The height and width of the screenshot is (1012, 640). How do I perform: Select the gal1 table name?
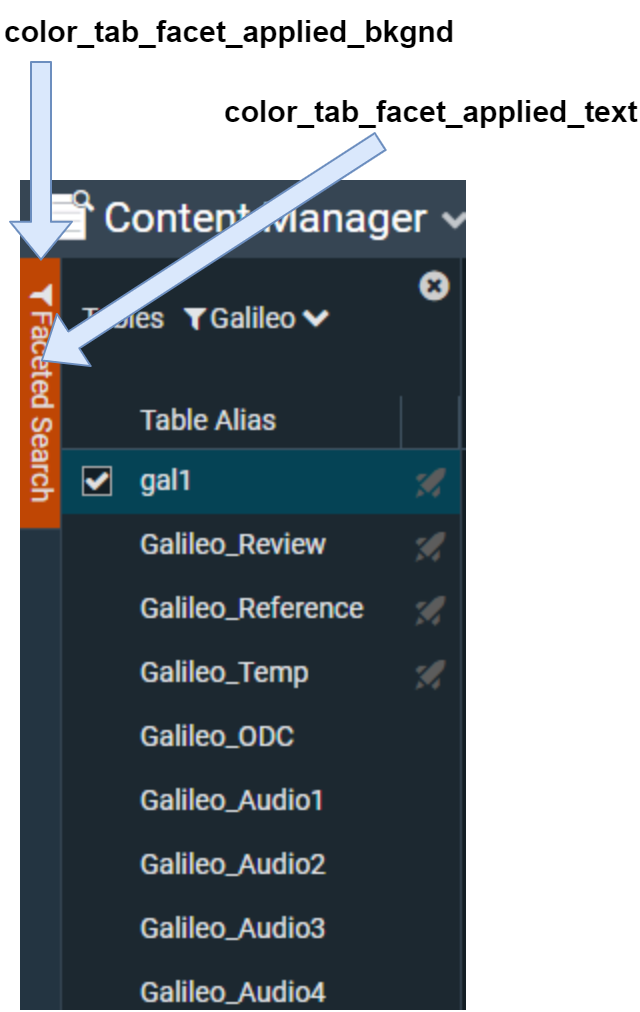coord(165,482)
